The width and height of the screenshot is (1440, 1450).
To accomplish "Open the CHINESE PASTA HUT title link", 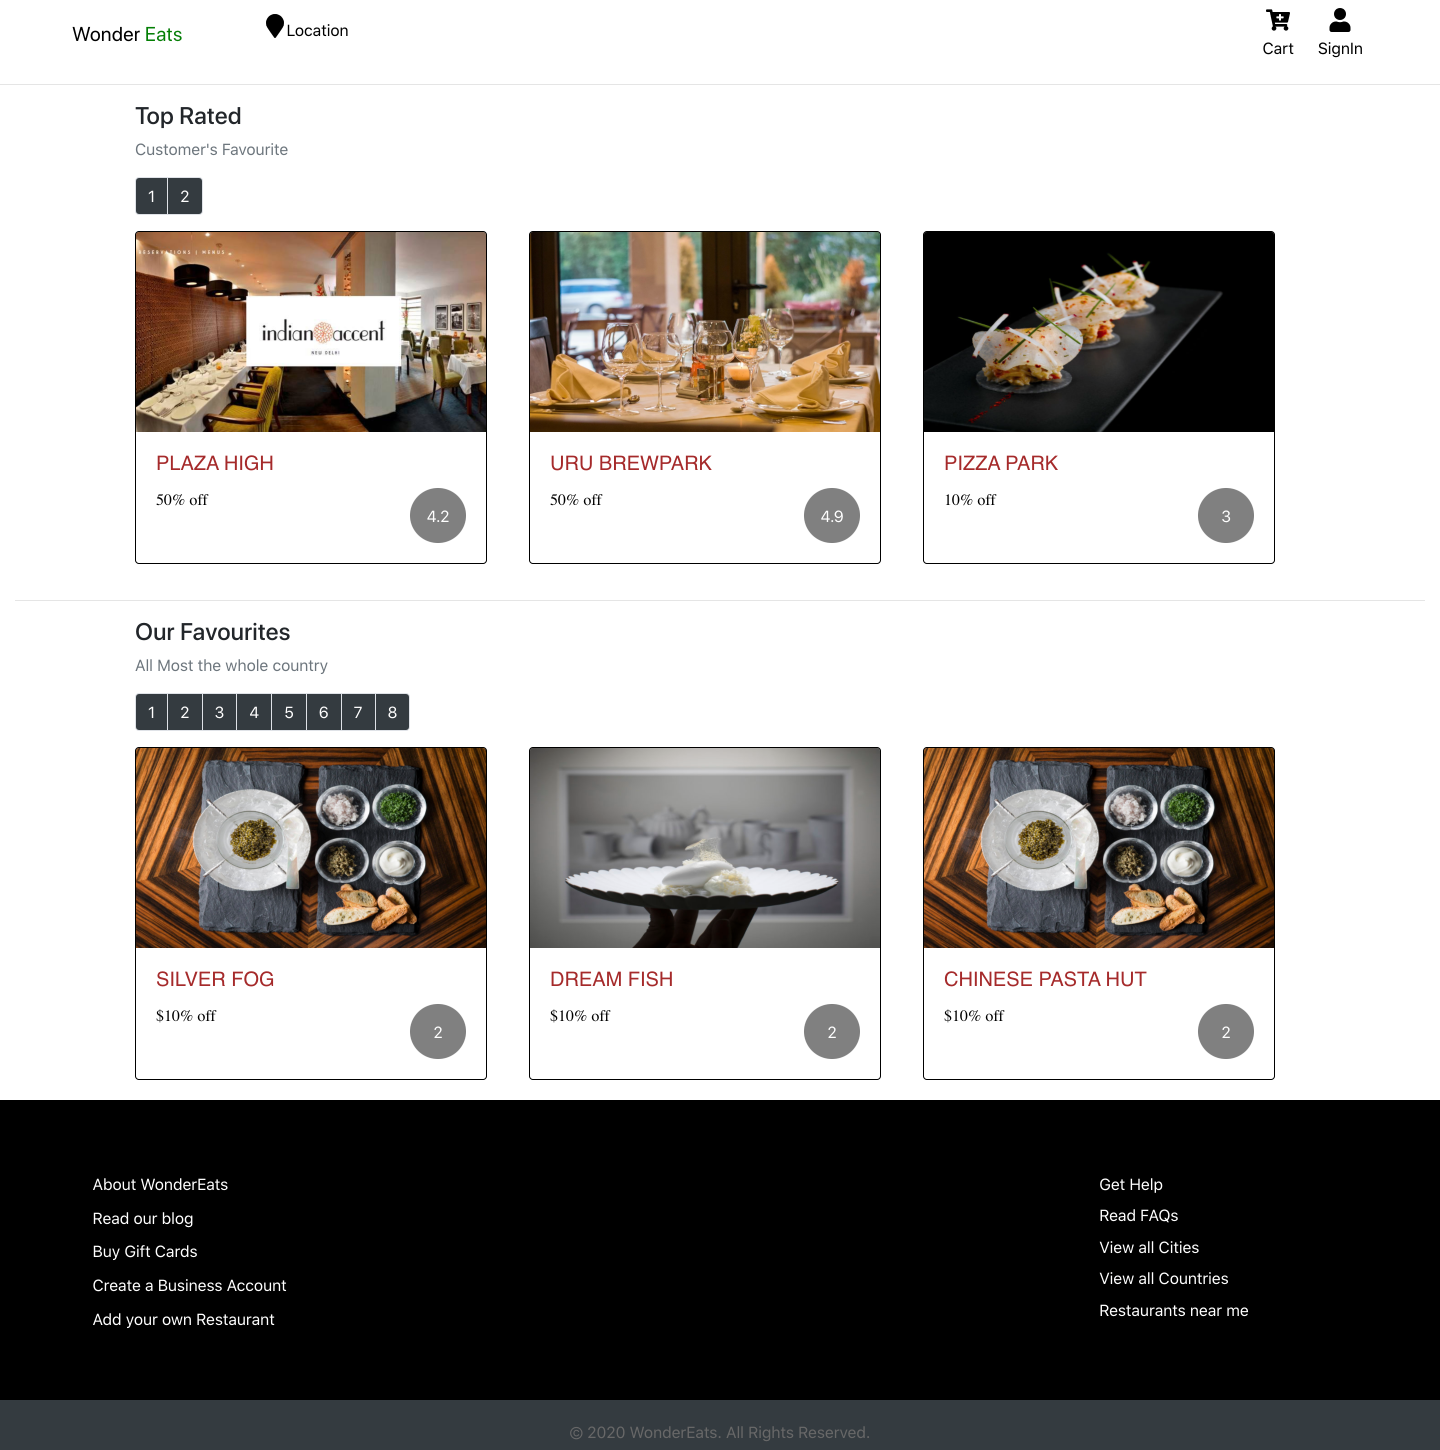I will pyautogui.click(x=1045, y=979).
